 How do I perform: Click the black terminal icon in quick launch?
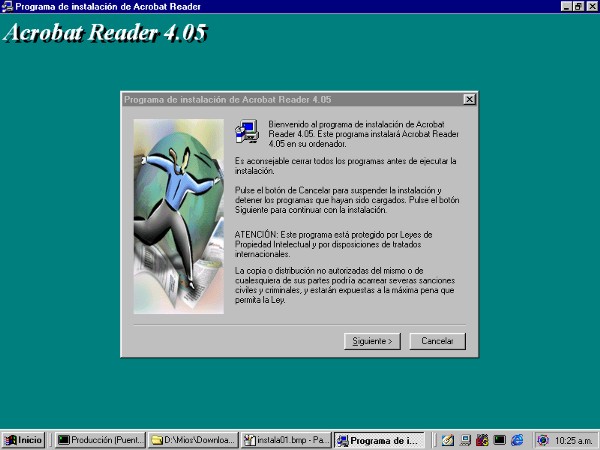click(499, 439)
